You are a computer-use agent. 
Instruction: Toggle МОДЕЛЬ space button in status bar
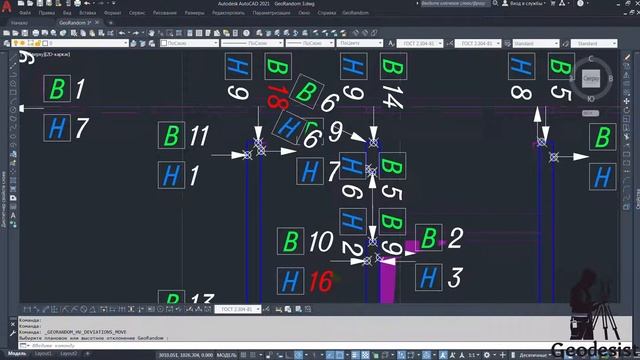click(x=226, y=355)
